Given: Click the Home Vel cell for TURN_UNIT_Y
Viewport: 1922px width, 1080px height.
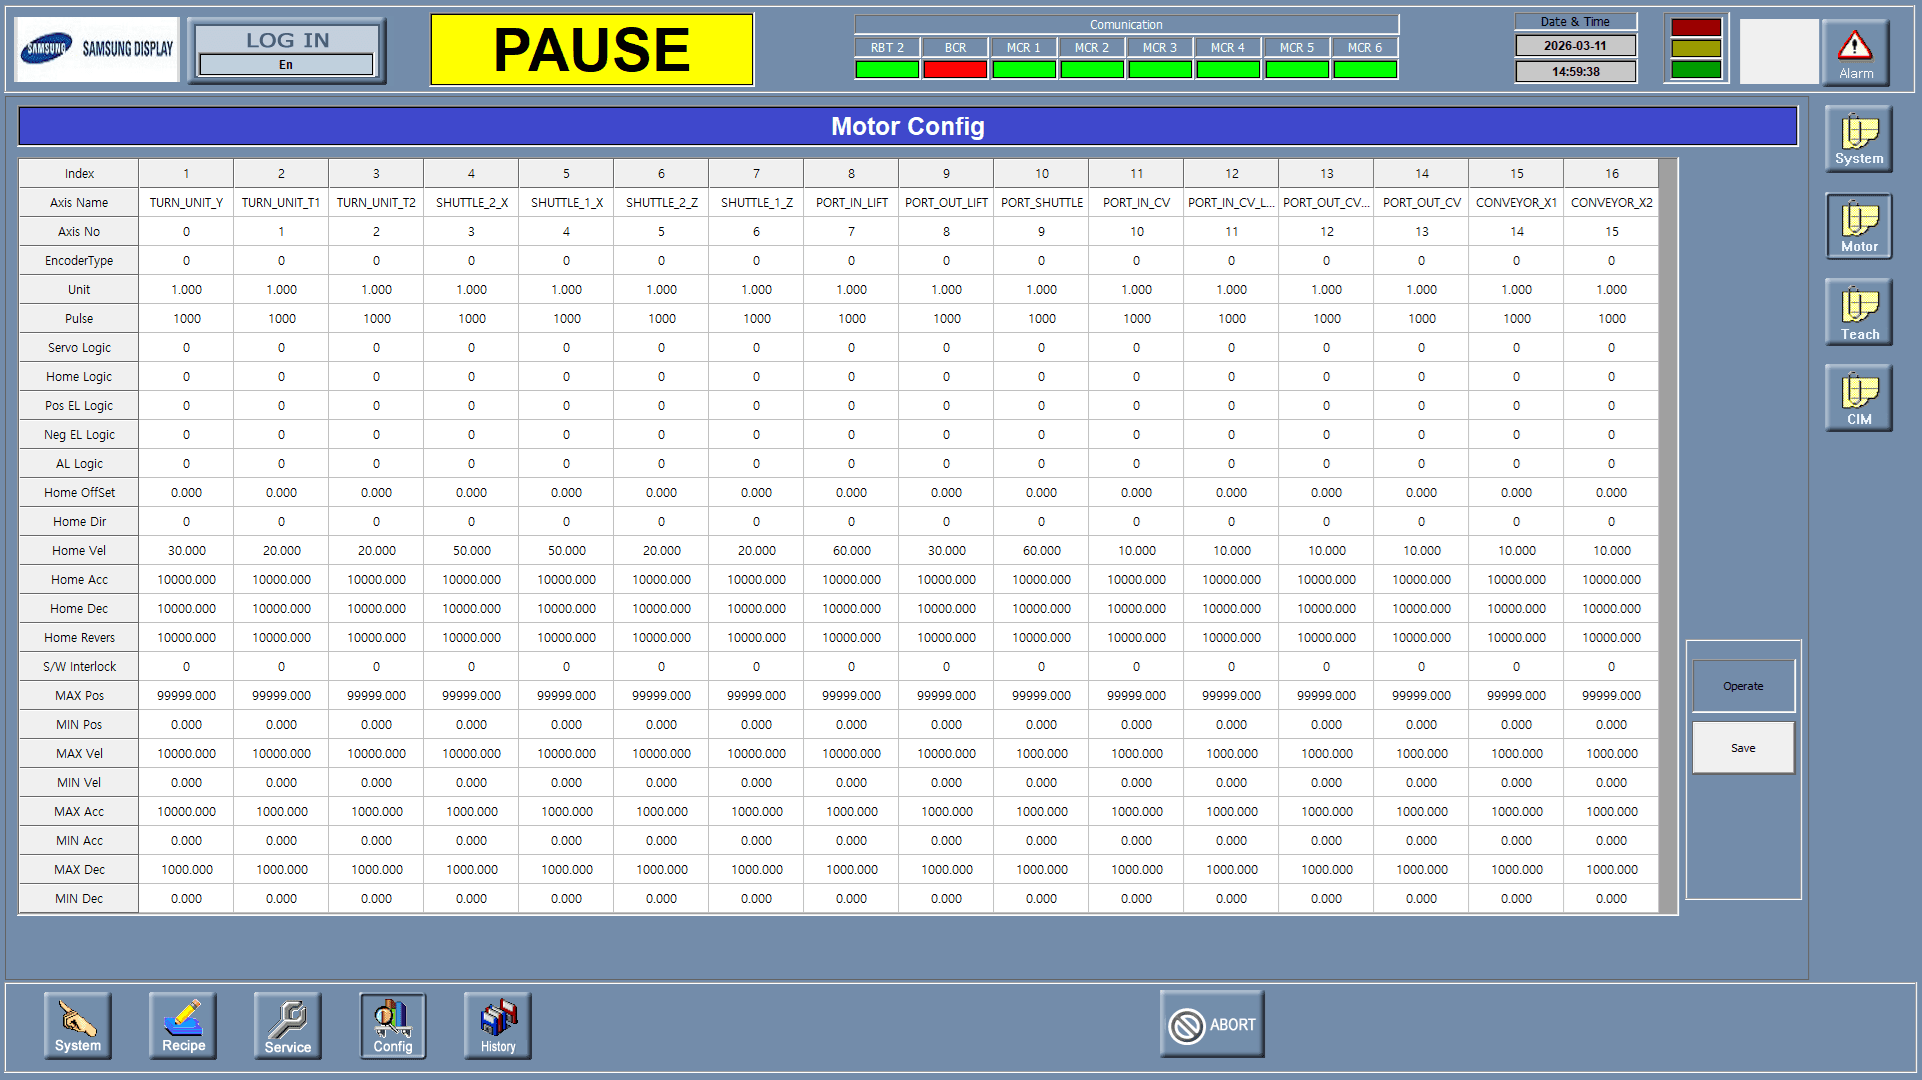Looking at the screenshot, I should 186,551.
